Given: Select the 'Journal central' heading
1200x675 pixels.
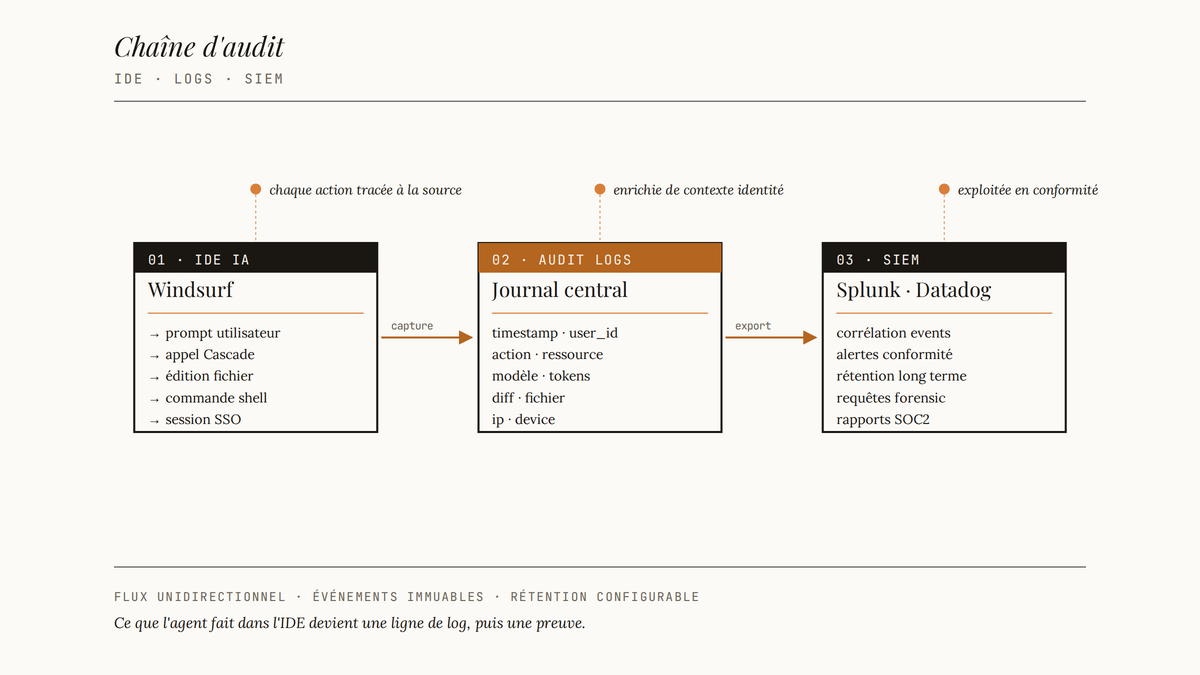Looking at the screenshot, I should 560,290.
